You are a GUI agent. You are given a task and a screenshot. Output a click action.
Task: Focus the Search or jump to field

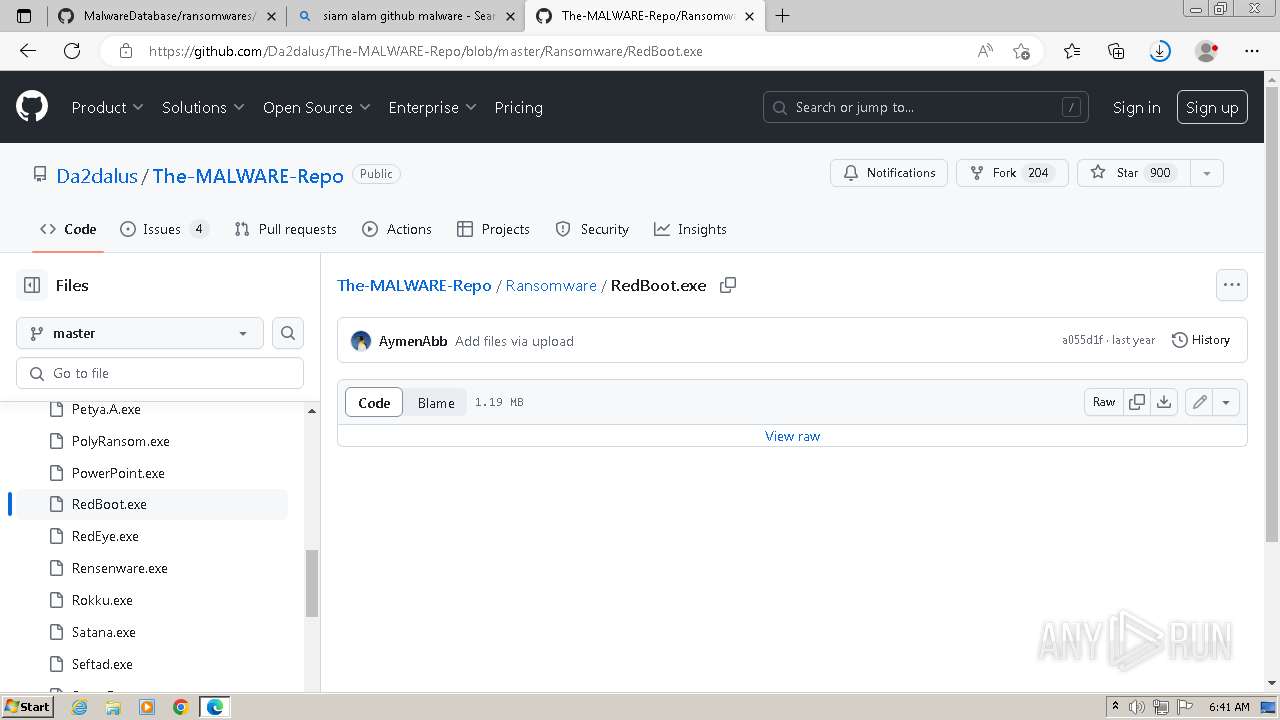pos(927,107)
